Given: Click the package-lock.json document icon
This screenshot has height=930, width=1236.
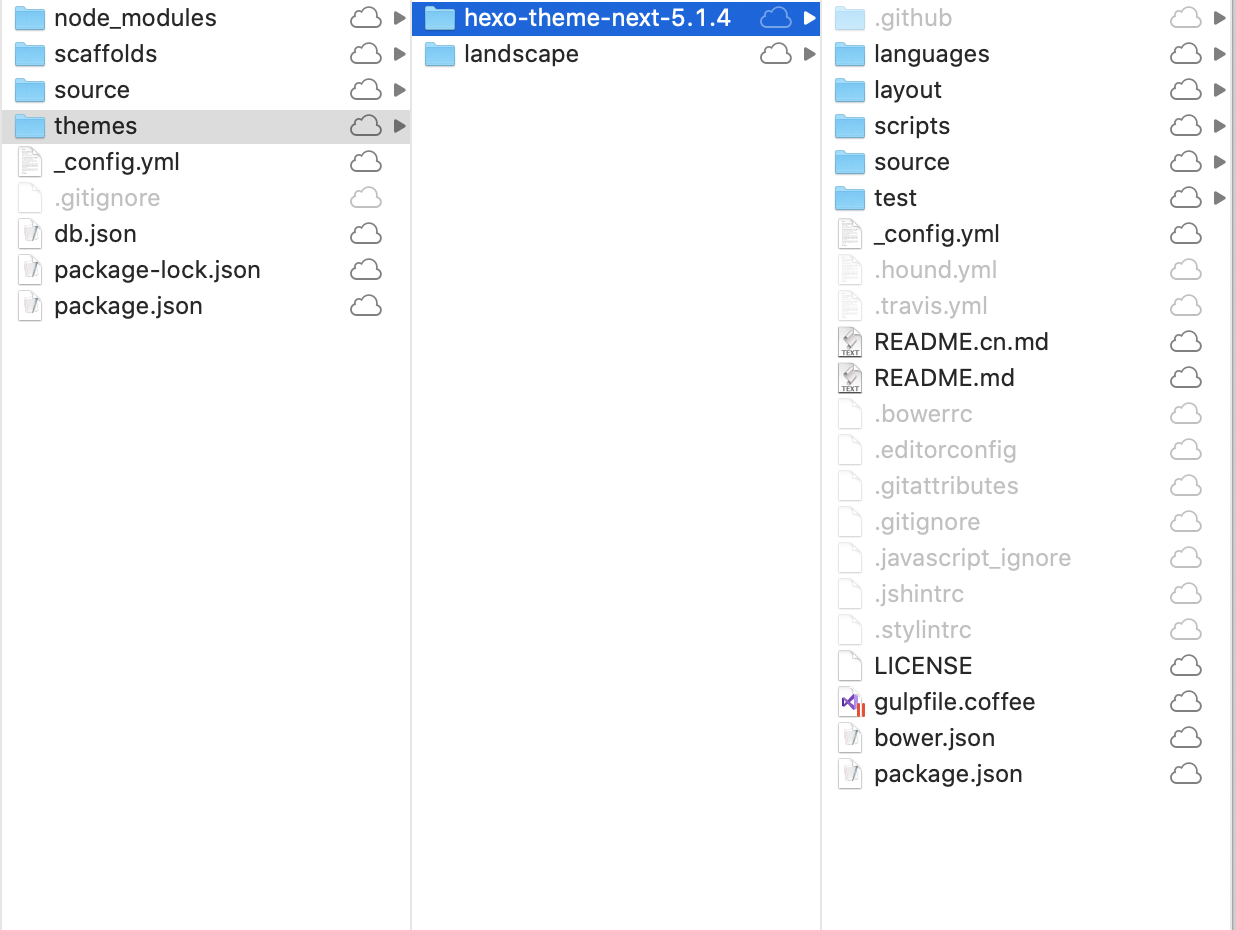Looking at the screenshot, I should coord(30,270).
